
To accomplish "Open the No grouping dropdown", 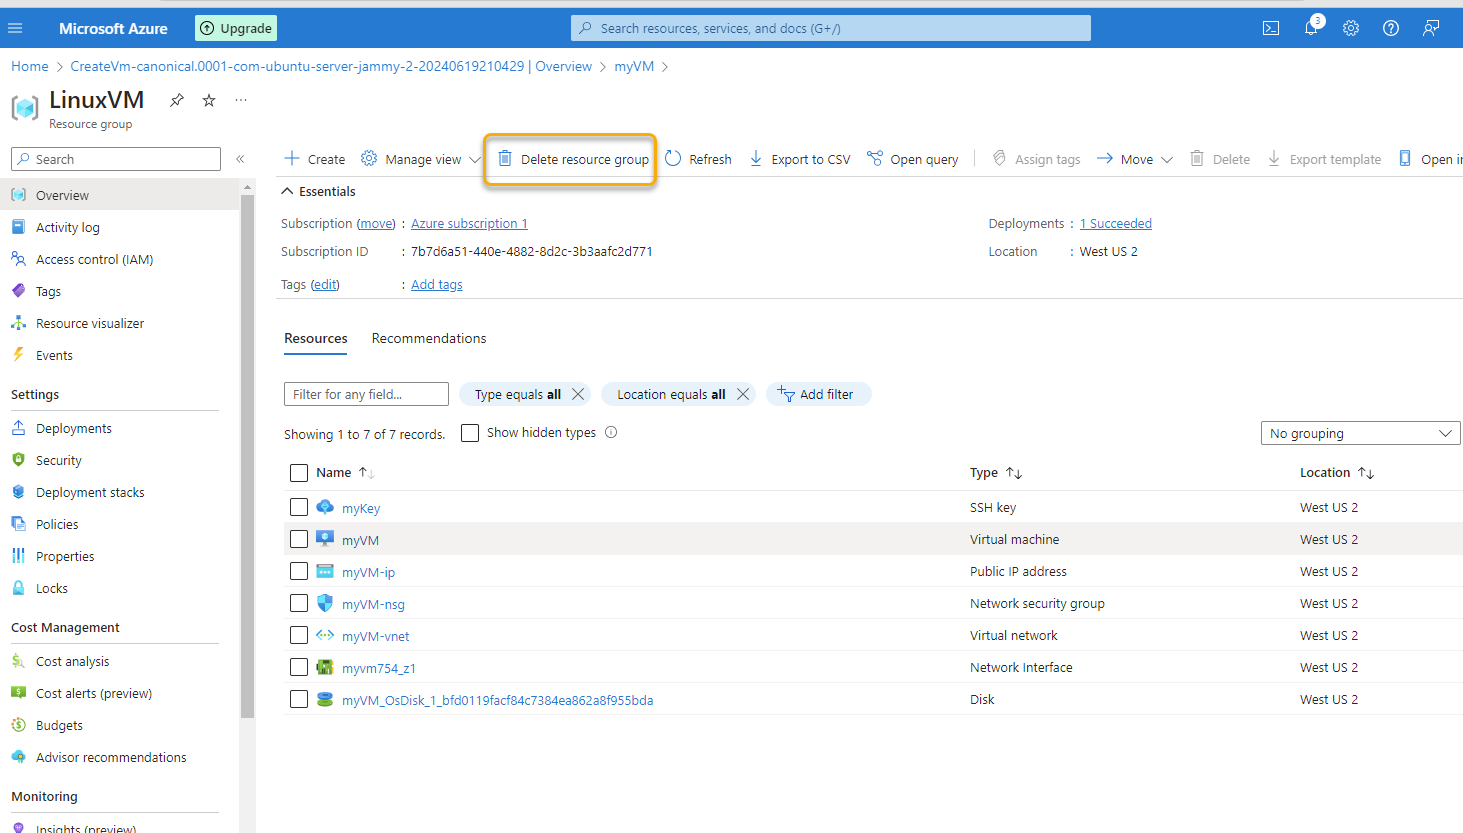I will 1360,433.
